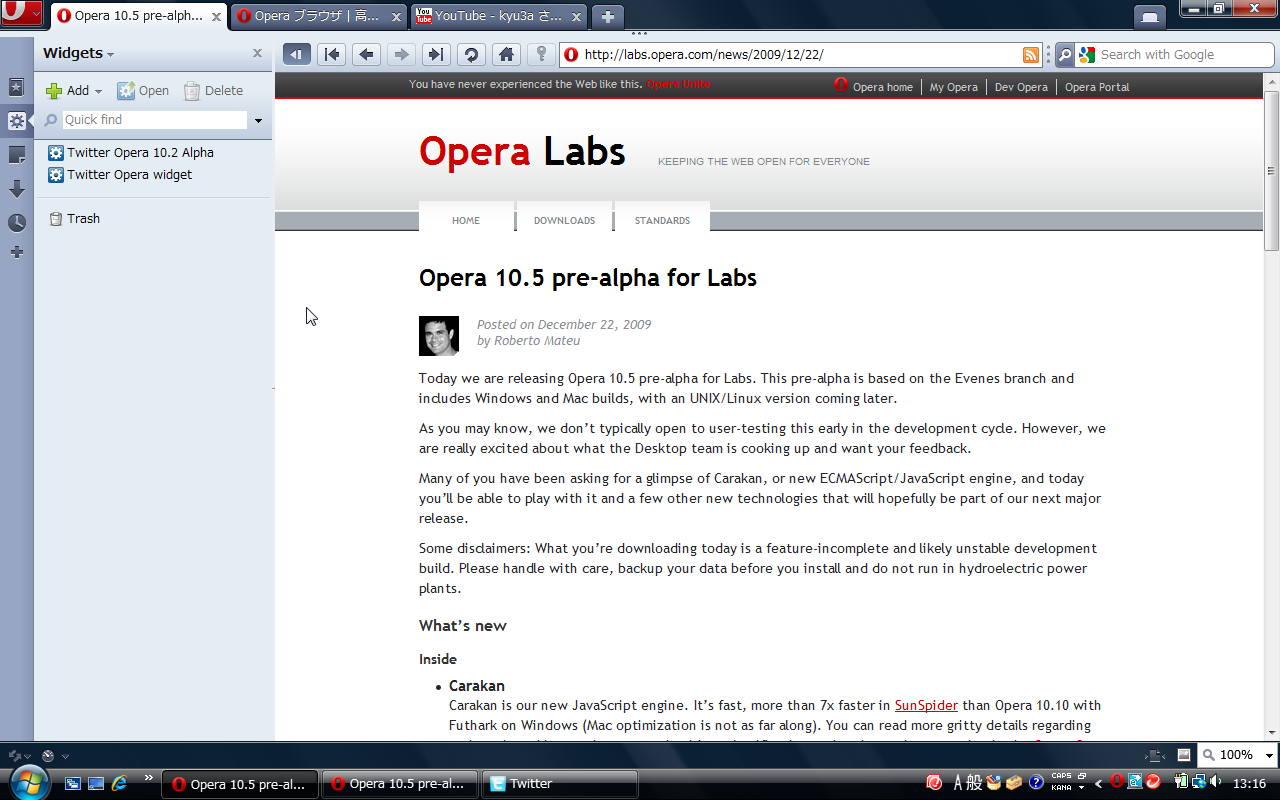This screenshot has width=1280, height=800.
Task: Click the Rewind navigation button
Action: (332, 55)
